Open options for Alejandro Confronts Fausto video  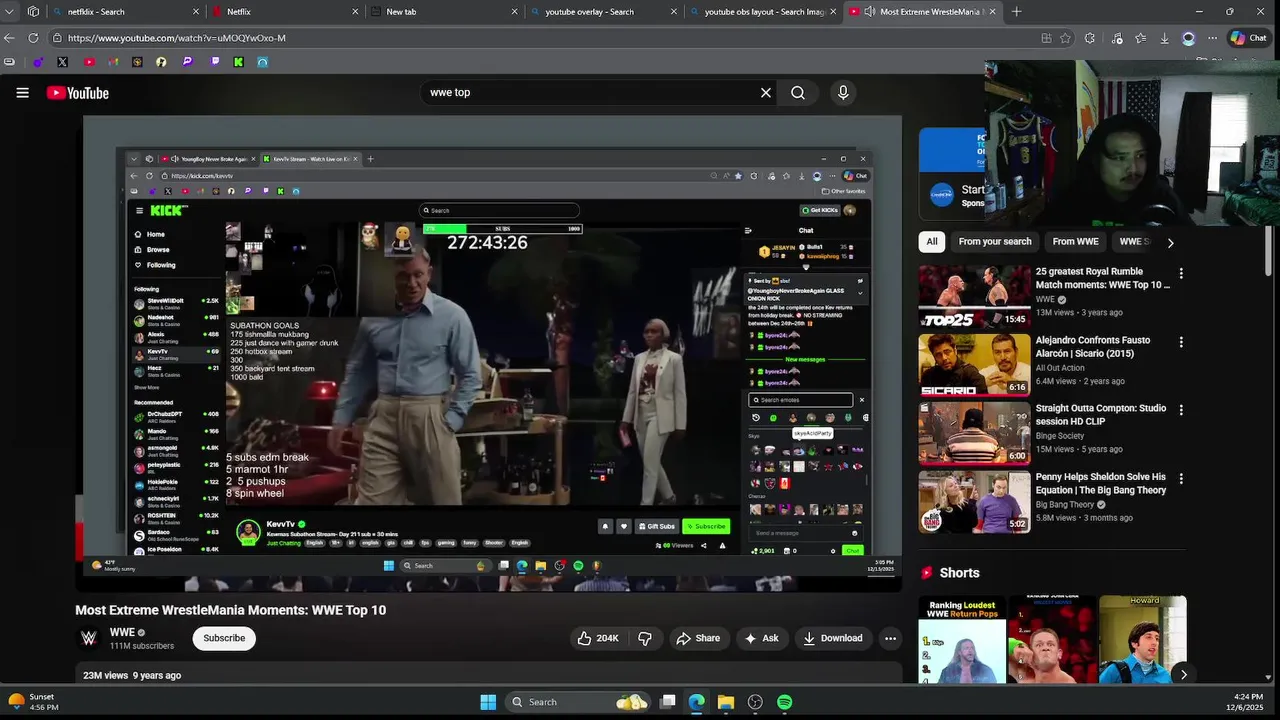[1181, 342]
